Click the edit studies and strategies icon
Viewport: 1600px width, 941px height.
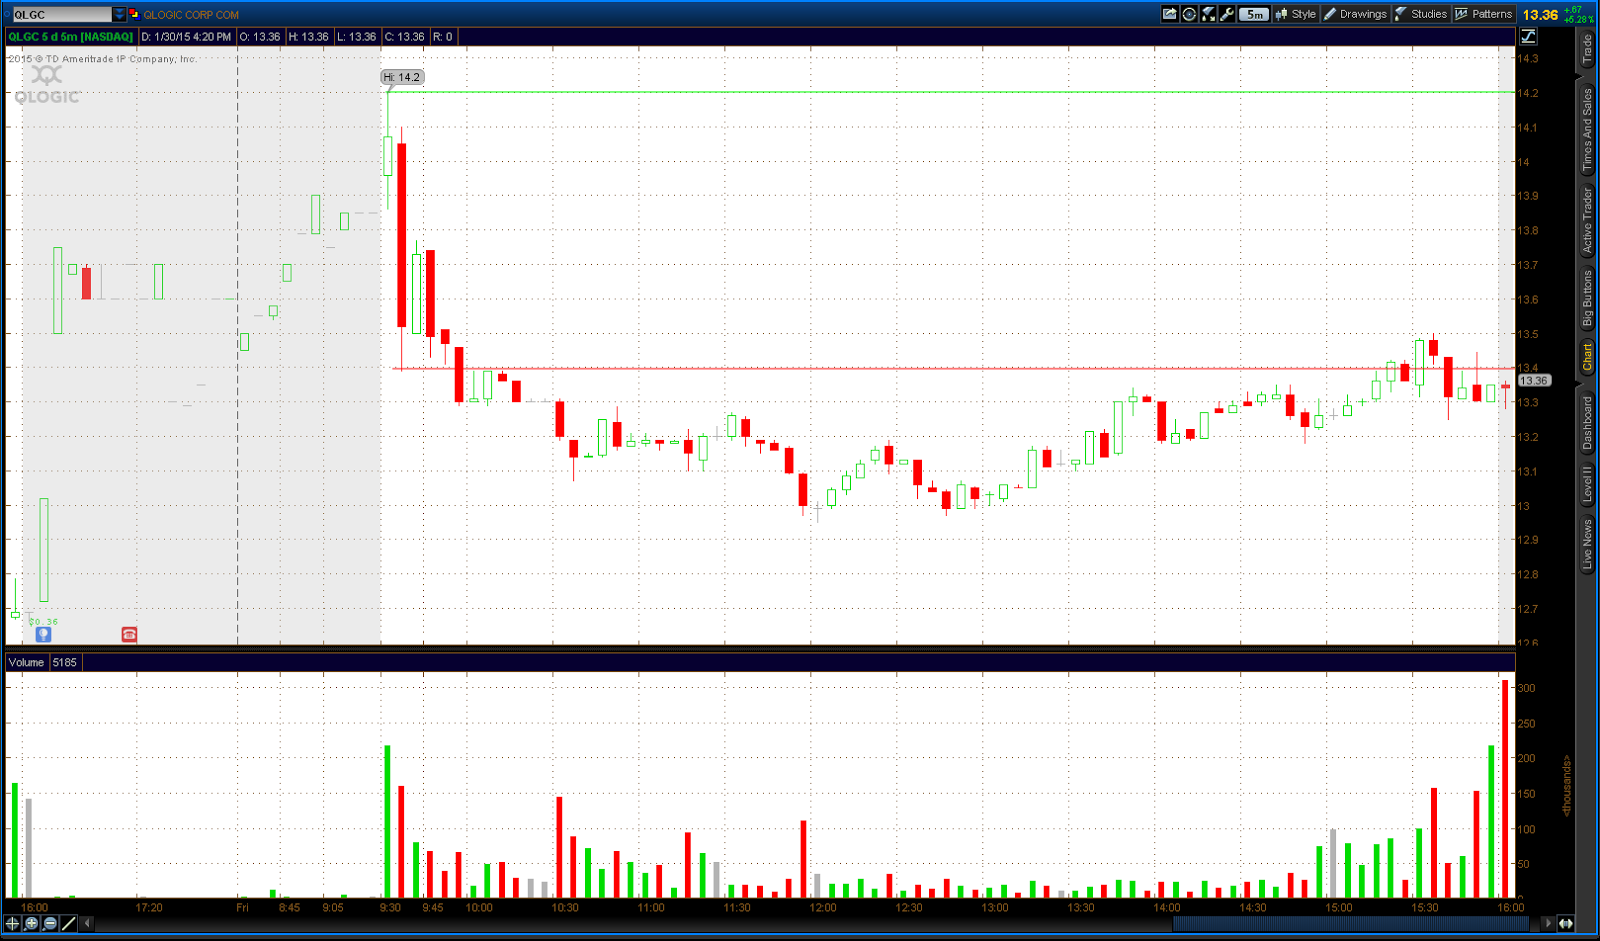[x=1209, y=14]
